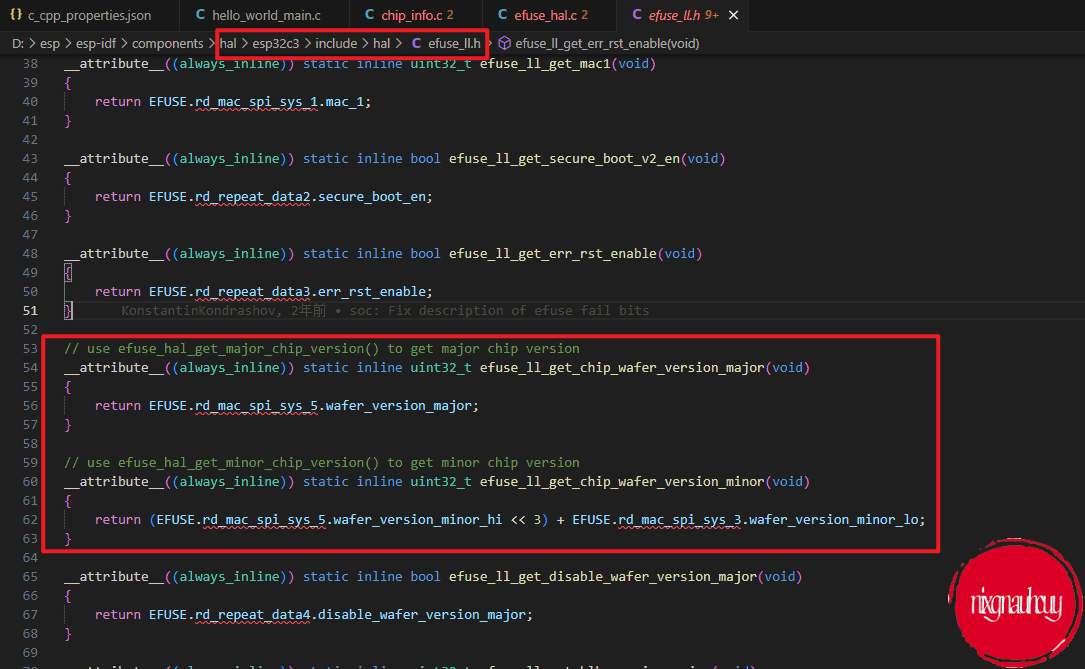Close the efuse_ll.h editor tab
This screenshot has height=669, width=1085.
[x=735, y=16]
